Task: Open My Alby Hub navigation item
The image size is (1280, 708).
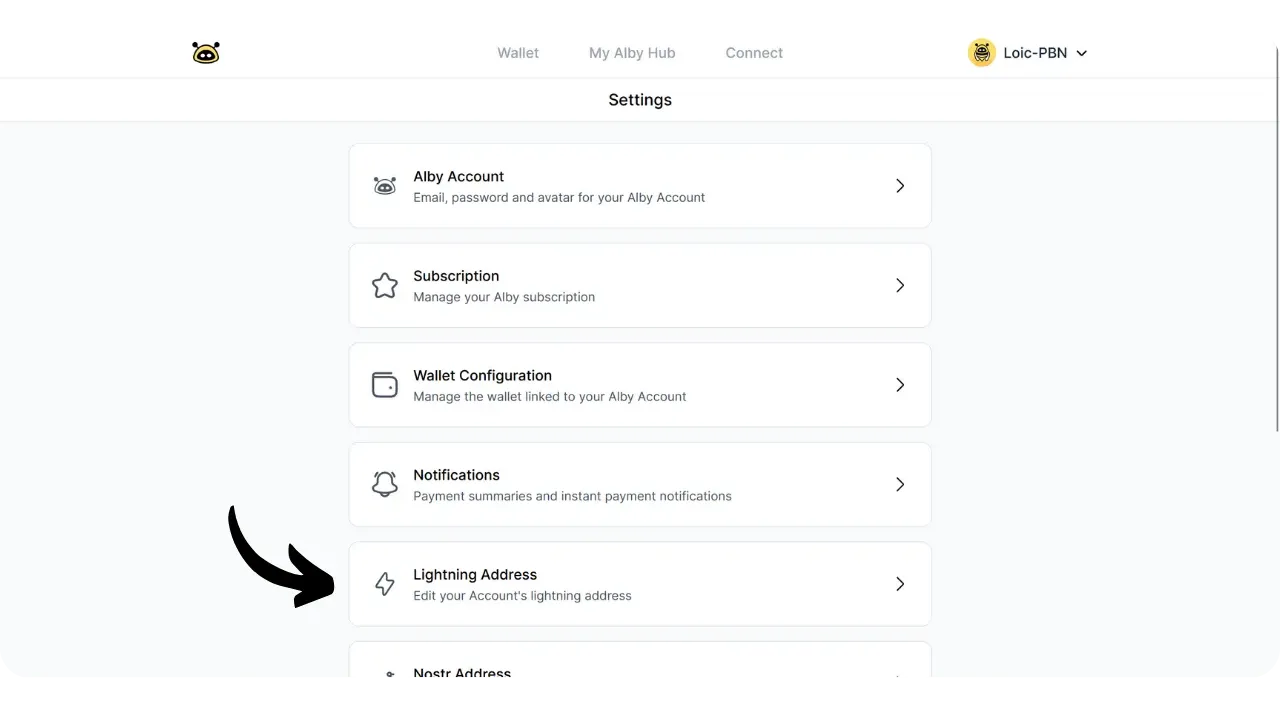Action: coord(632,53)
